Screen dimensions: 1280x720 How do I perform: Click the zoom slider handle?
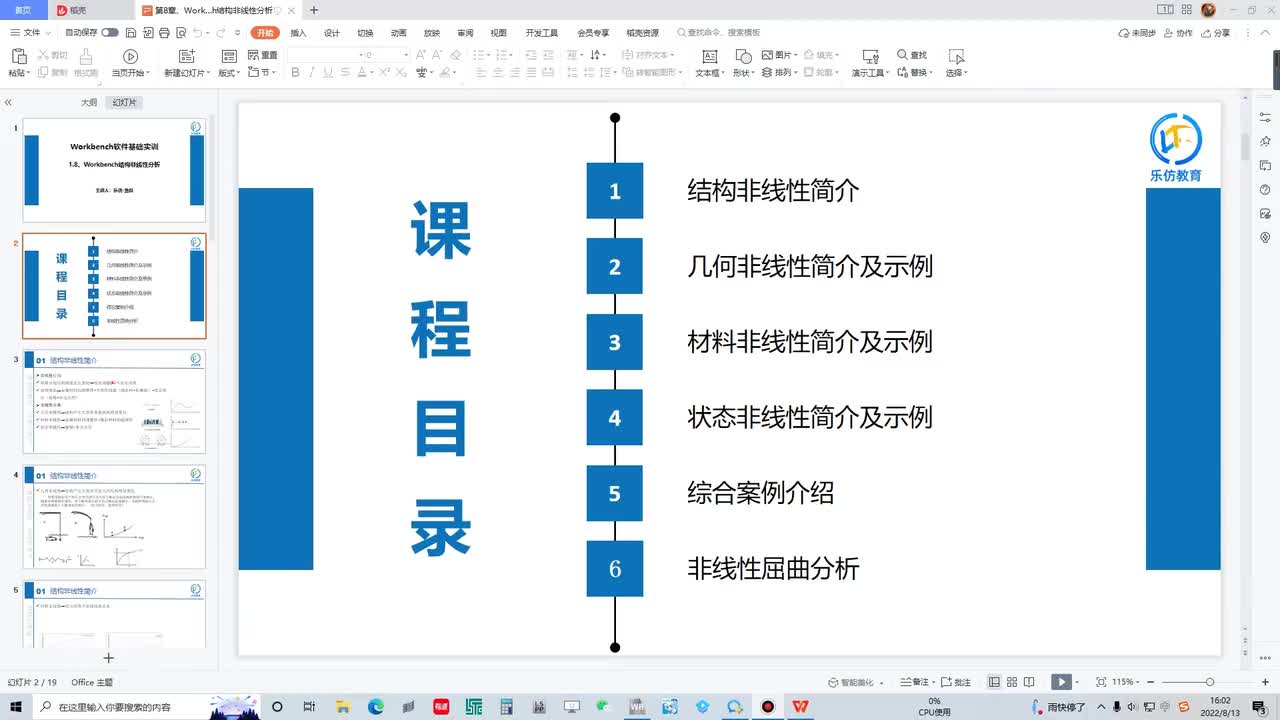(1210, 682)
